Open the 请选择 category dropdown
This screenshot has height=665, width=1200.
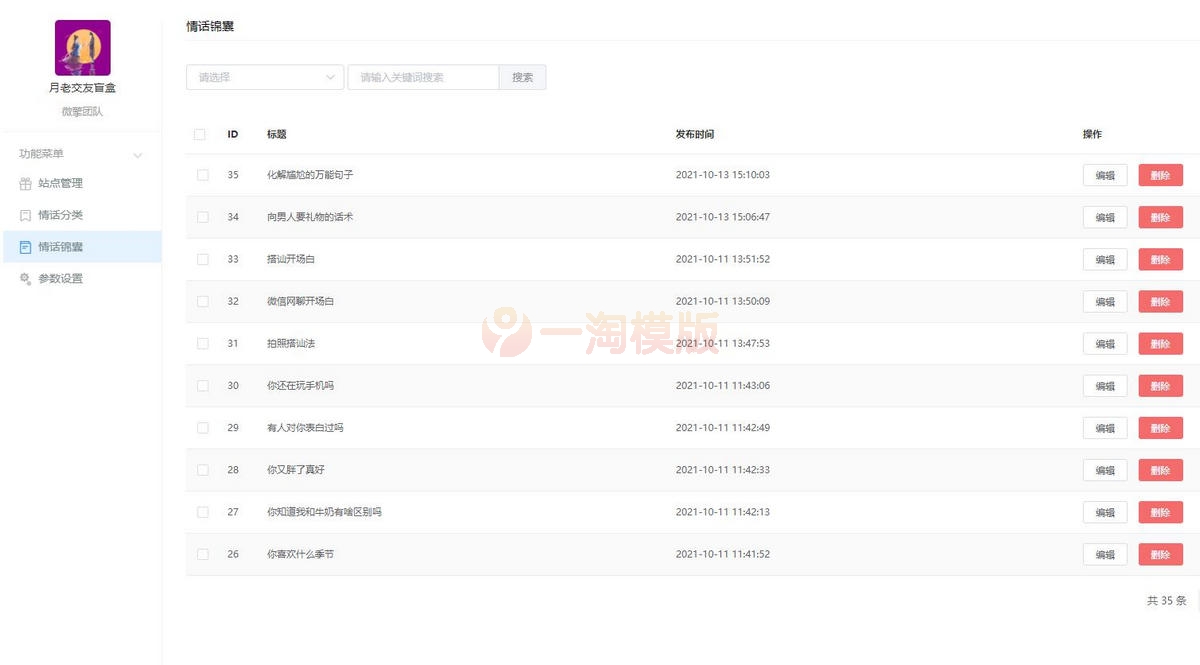coord(264,76)
